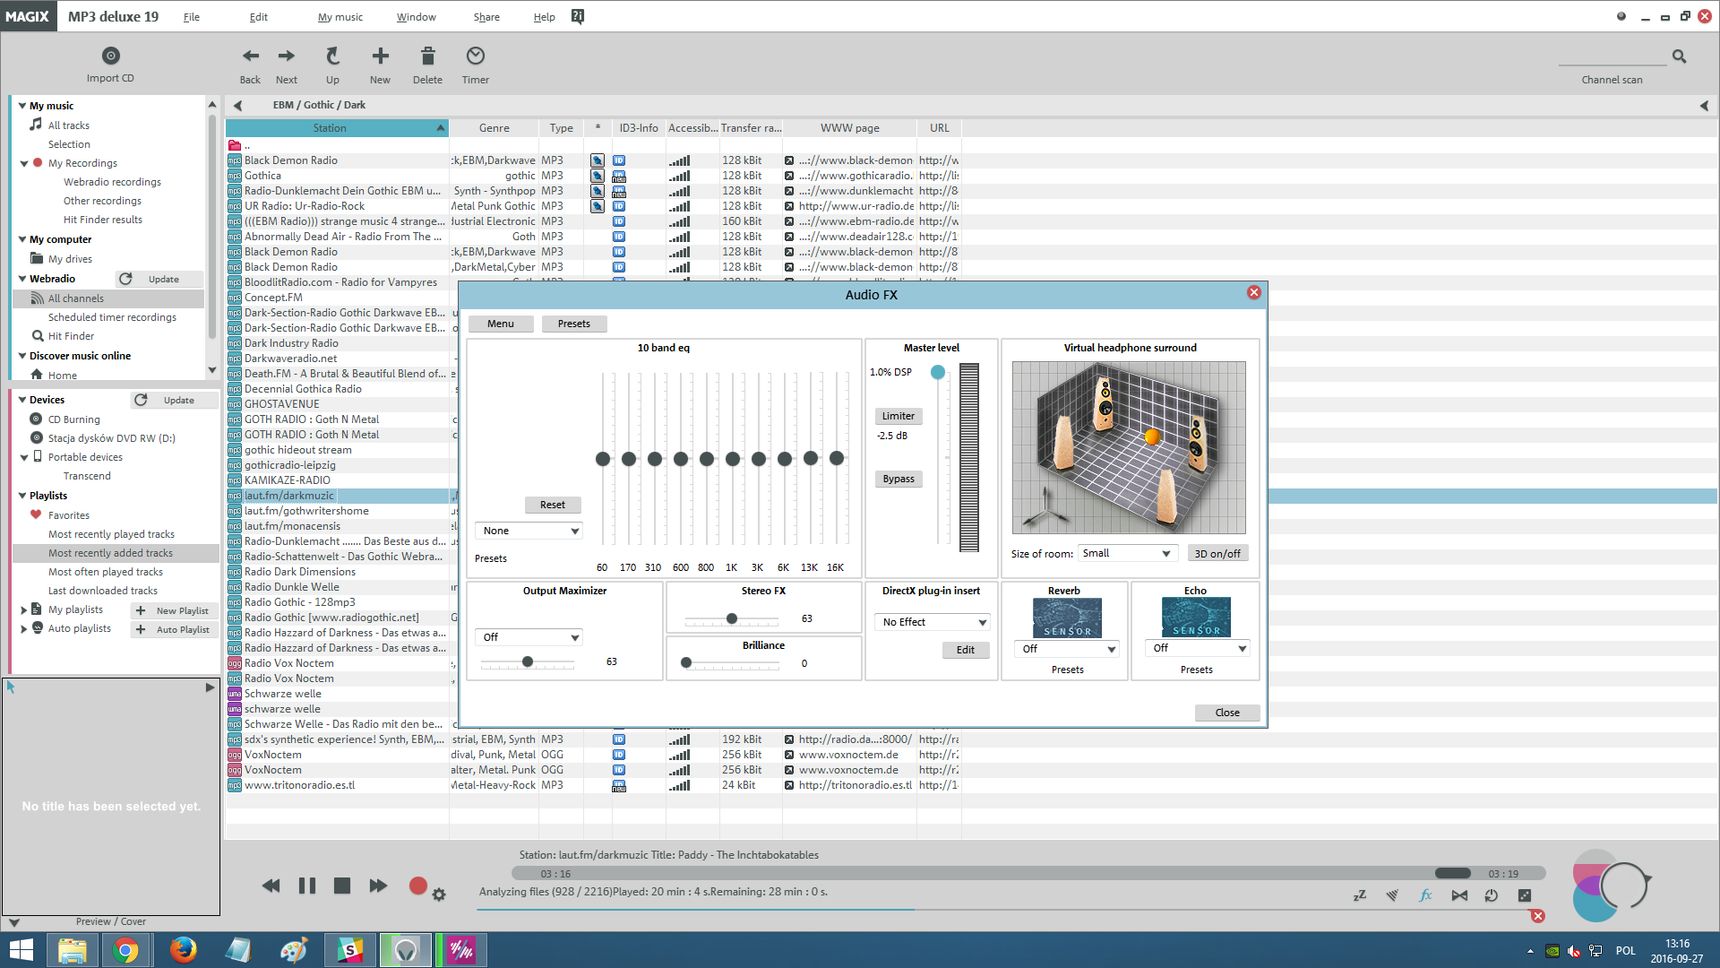The height and width of the screenshot is (968, 1720).
Task: Open Audio FX with fx icon
Action: tap(1425, 895)
